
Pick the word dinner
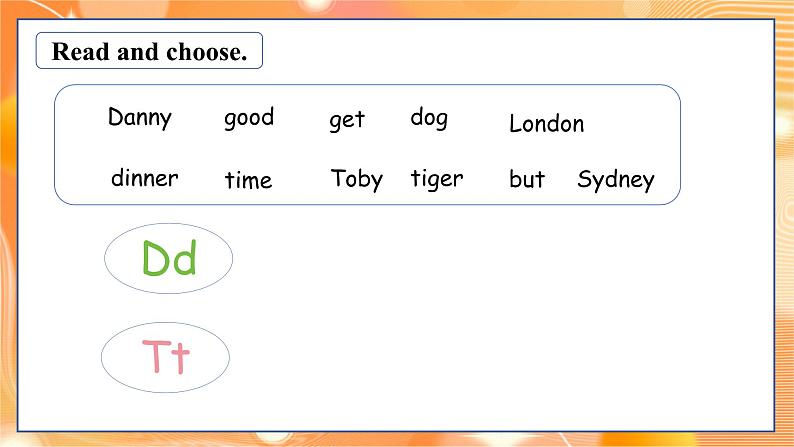point(144,178)
